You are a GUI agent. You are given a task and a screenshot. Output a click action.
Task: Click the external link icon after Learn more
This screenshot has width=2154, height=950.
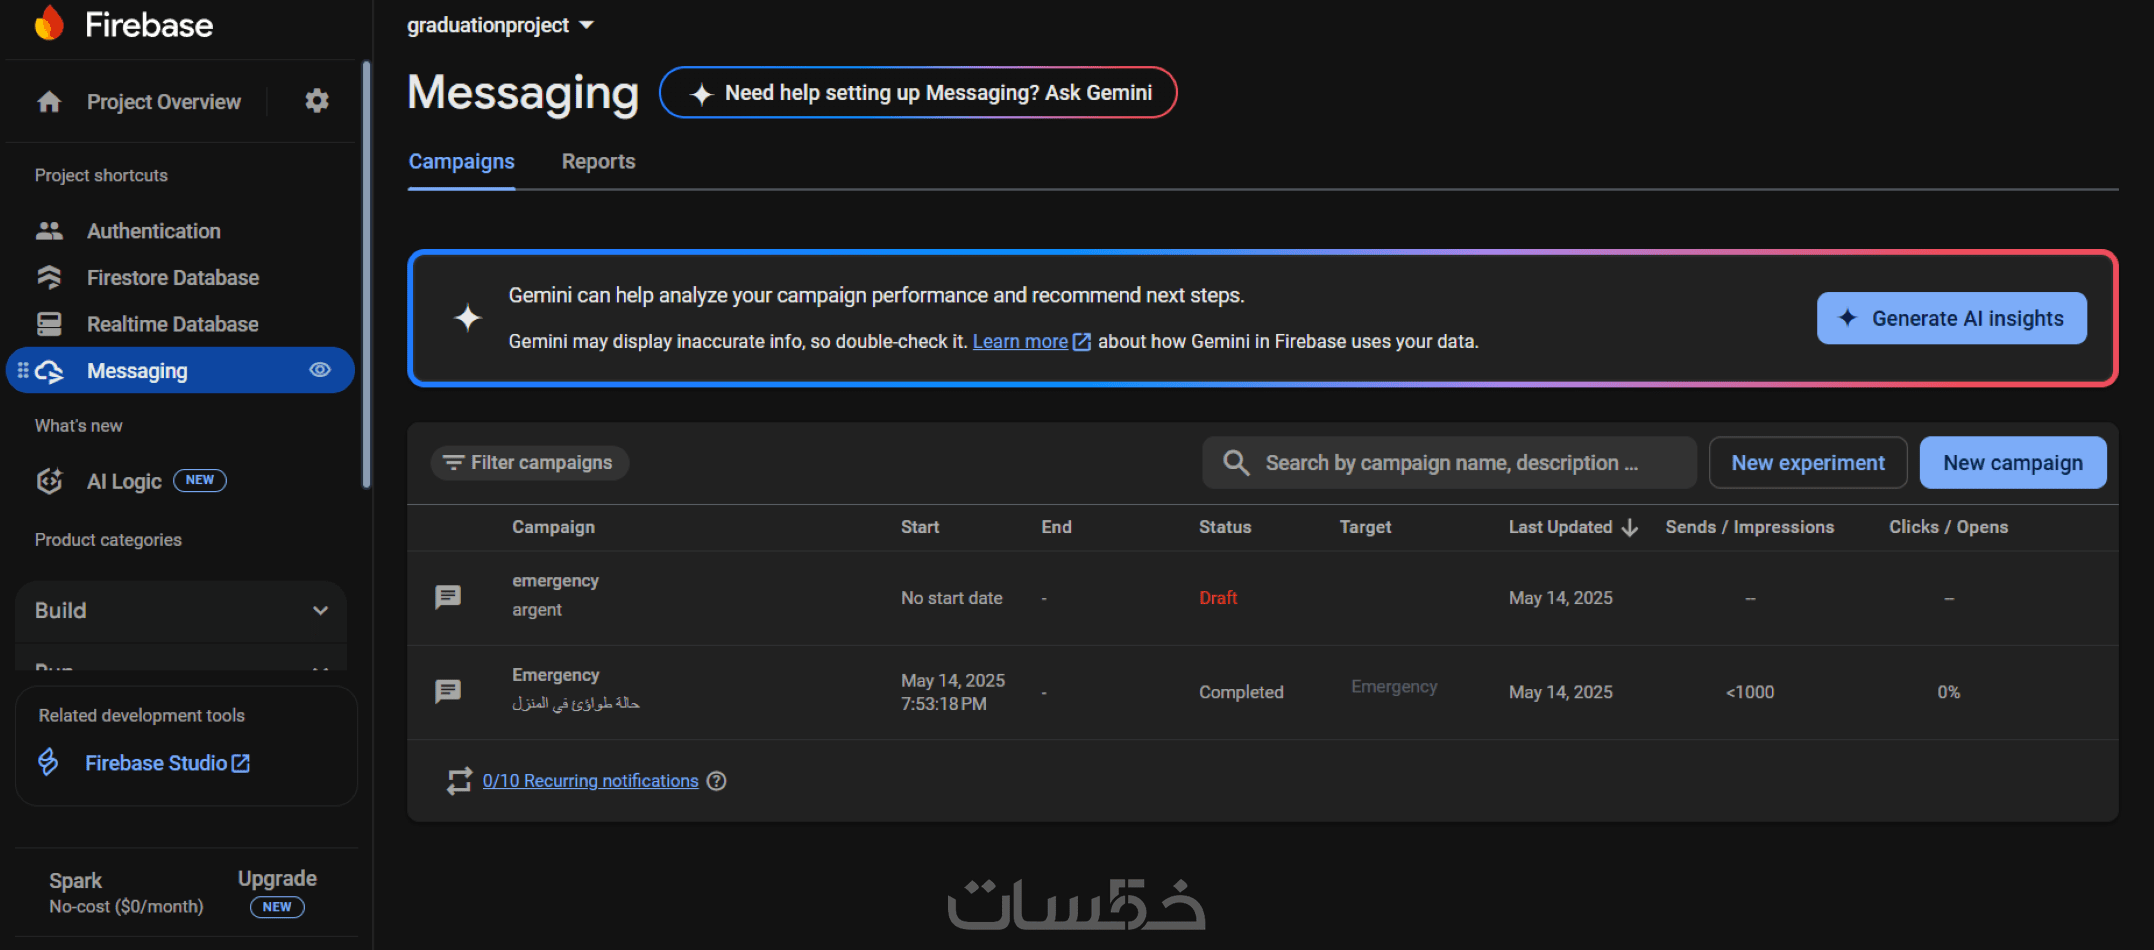(x=1082, y=342)
